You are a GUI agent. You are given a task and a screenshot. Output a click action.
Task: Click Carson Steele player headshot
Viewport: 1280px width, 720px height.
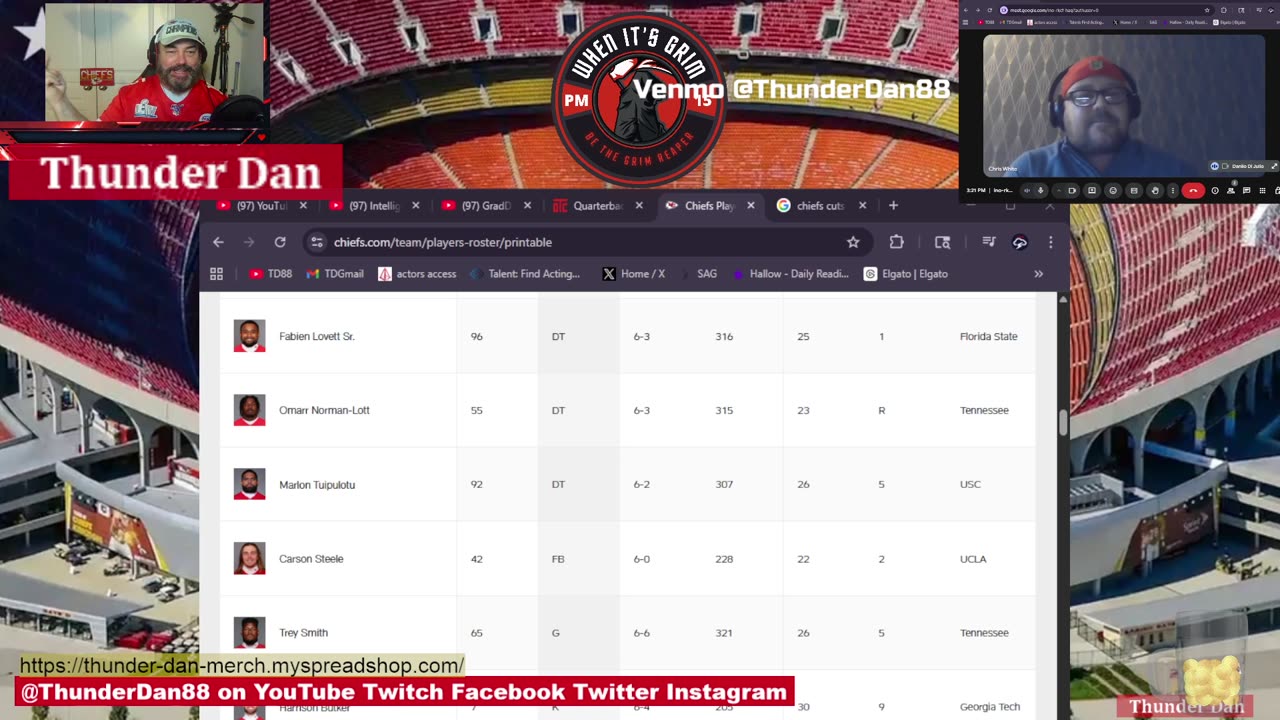coord(249,558)
